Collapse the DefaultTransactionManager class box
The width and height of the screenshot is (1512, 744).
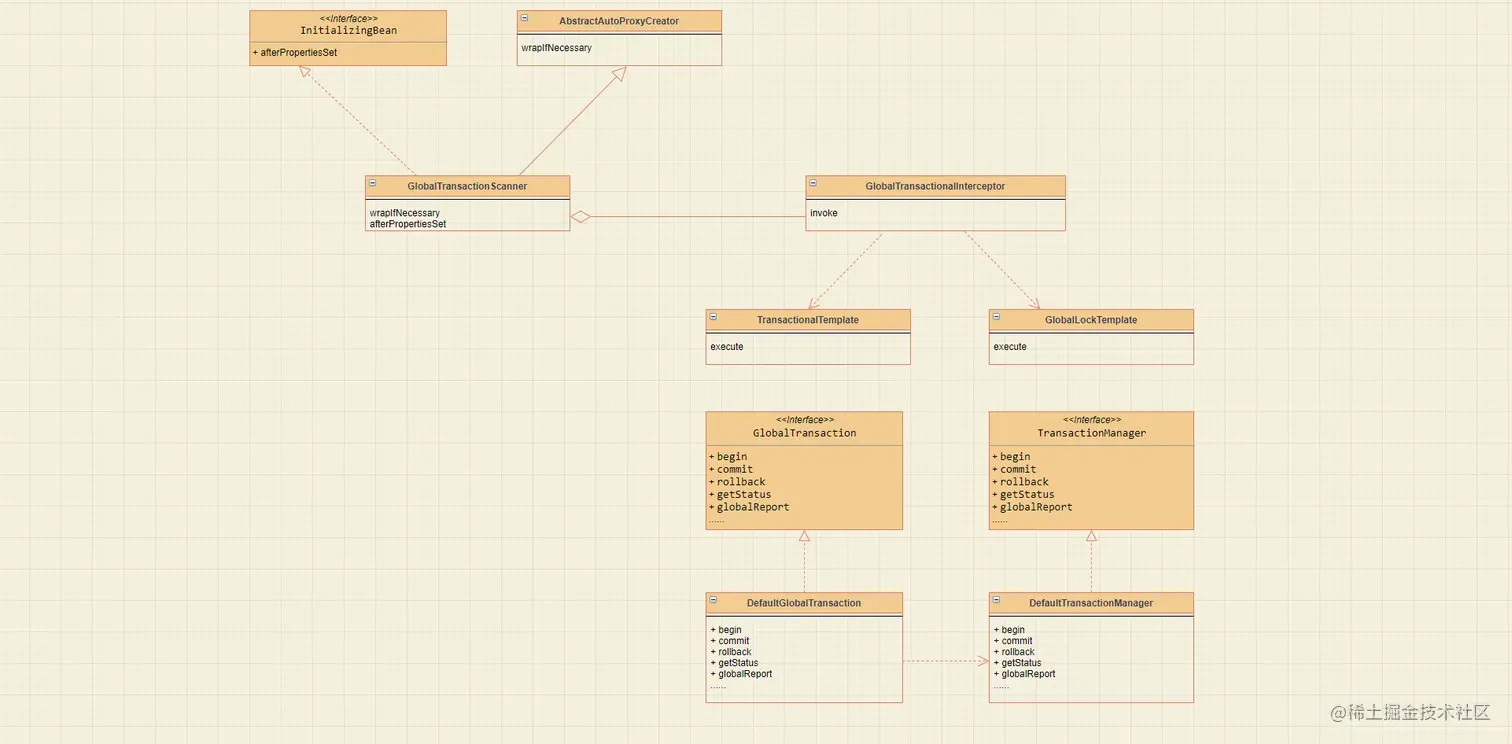[997, 600]
